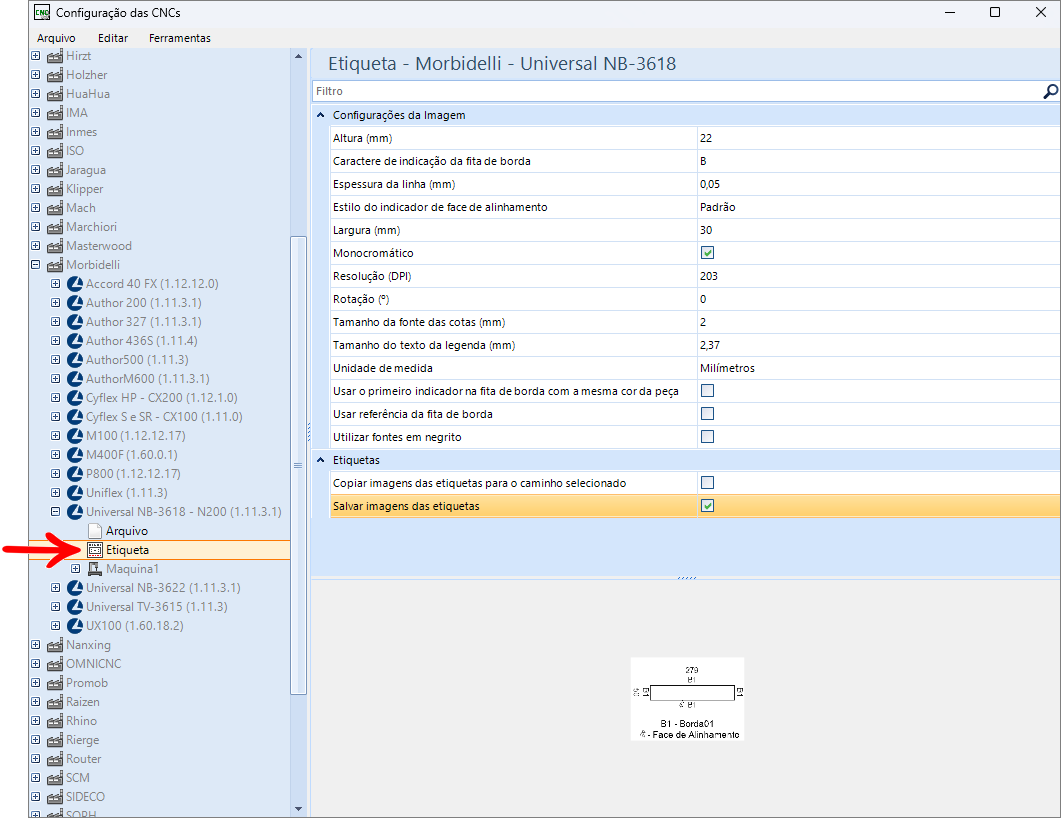This screenshot has height=818, width=1061.
Task: Click the M400F machine icon
Action: [x=74, y=455]
